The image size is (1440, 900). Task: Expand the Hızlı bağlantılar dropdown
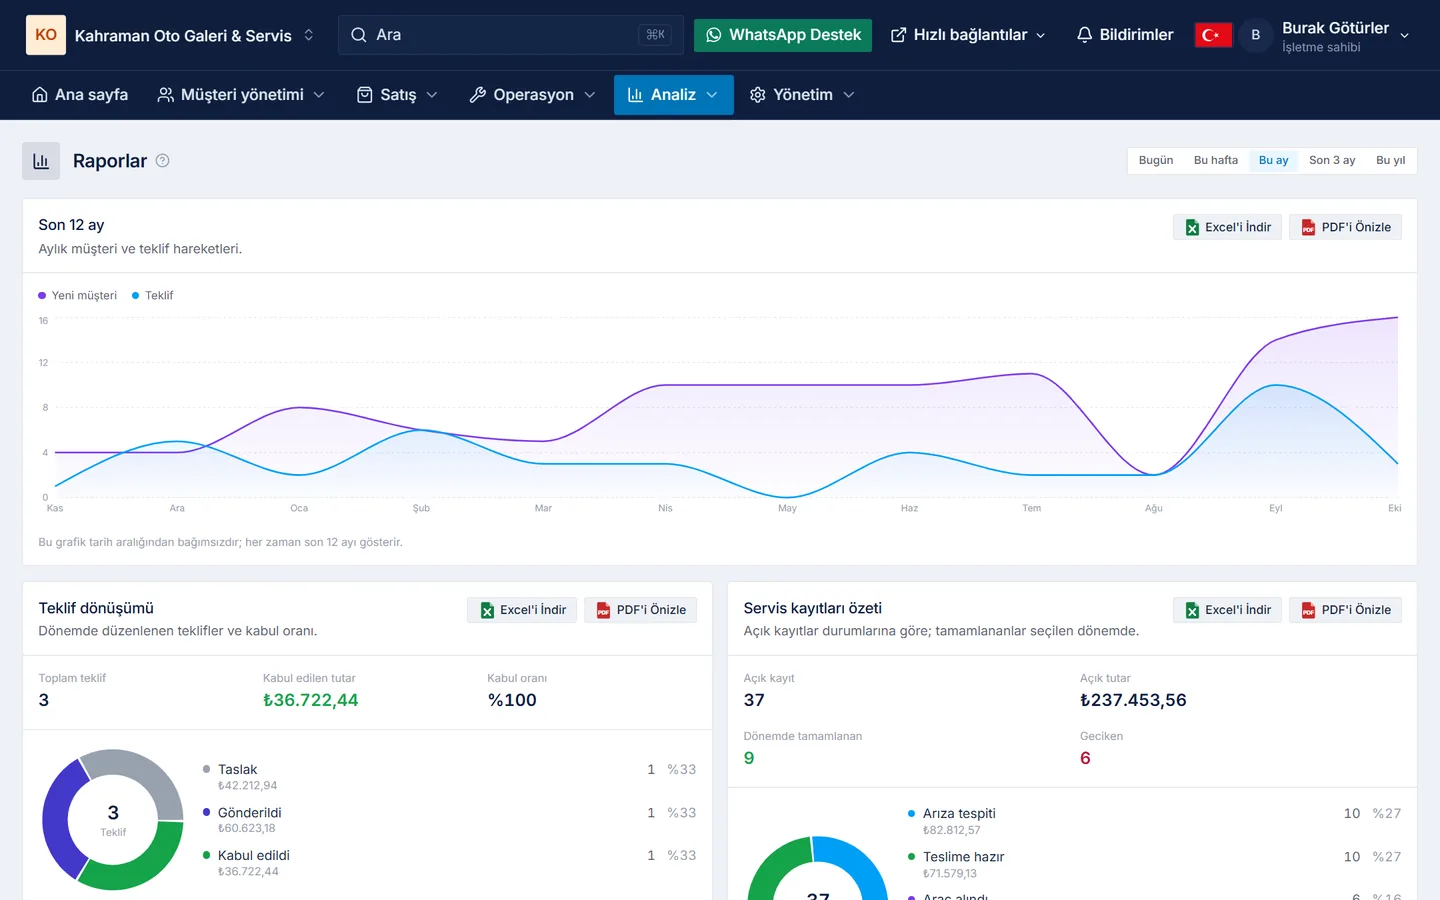(x=968, y=35)
